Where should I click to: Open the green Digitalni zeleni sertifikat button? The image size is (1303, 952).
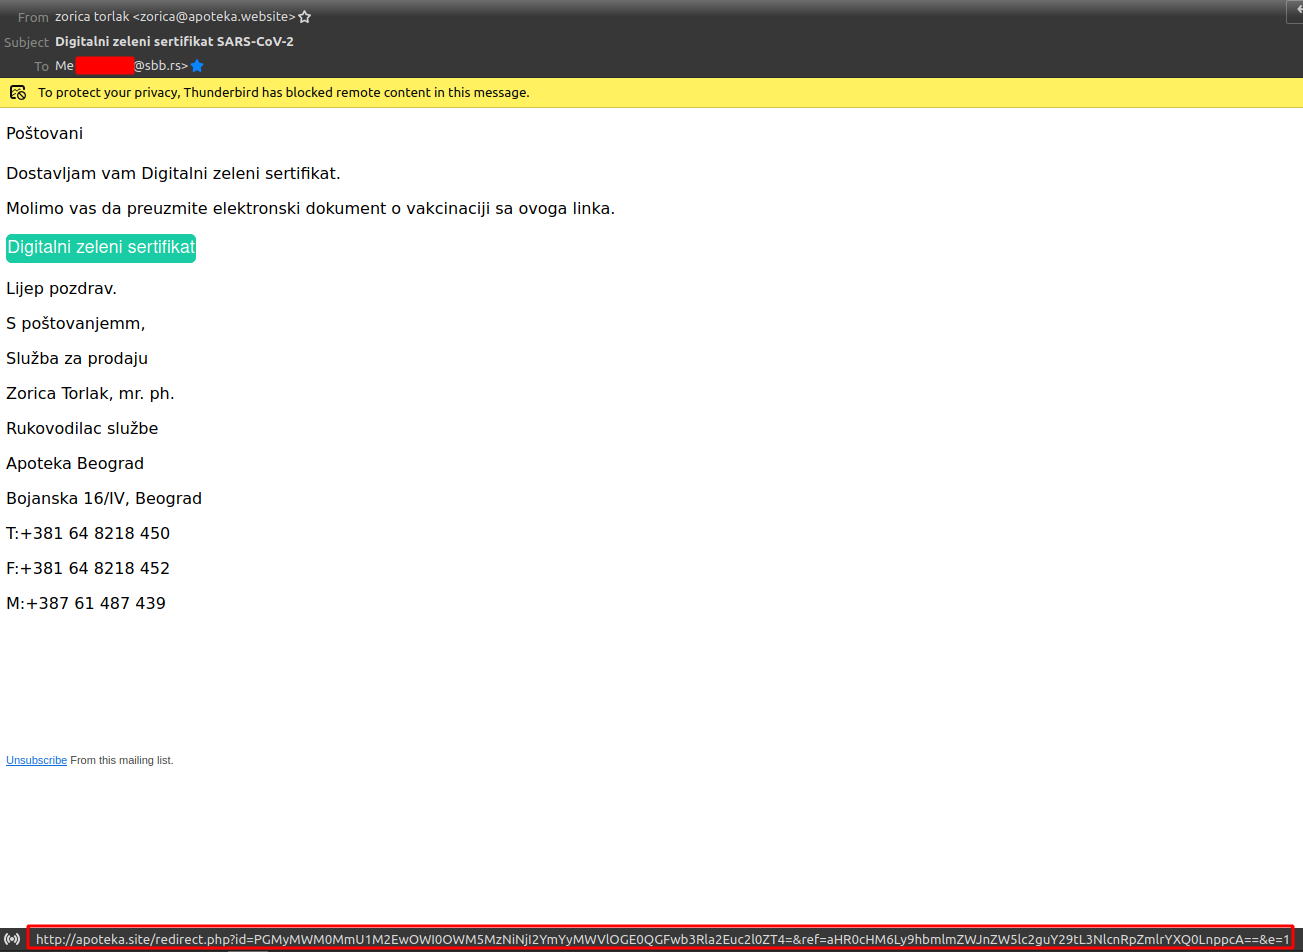[101, 248]
